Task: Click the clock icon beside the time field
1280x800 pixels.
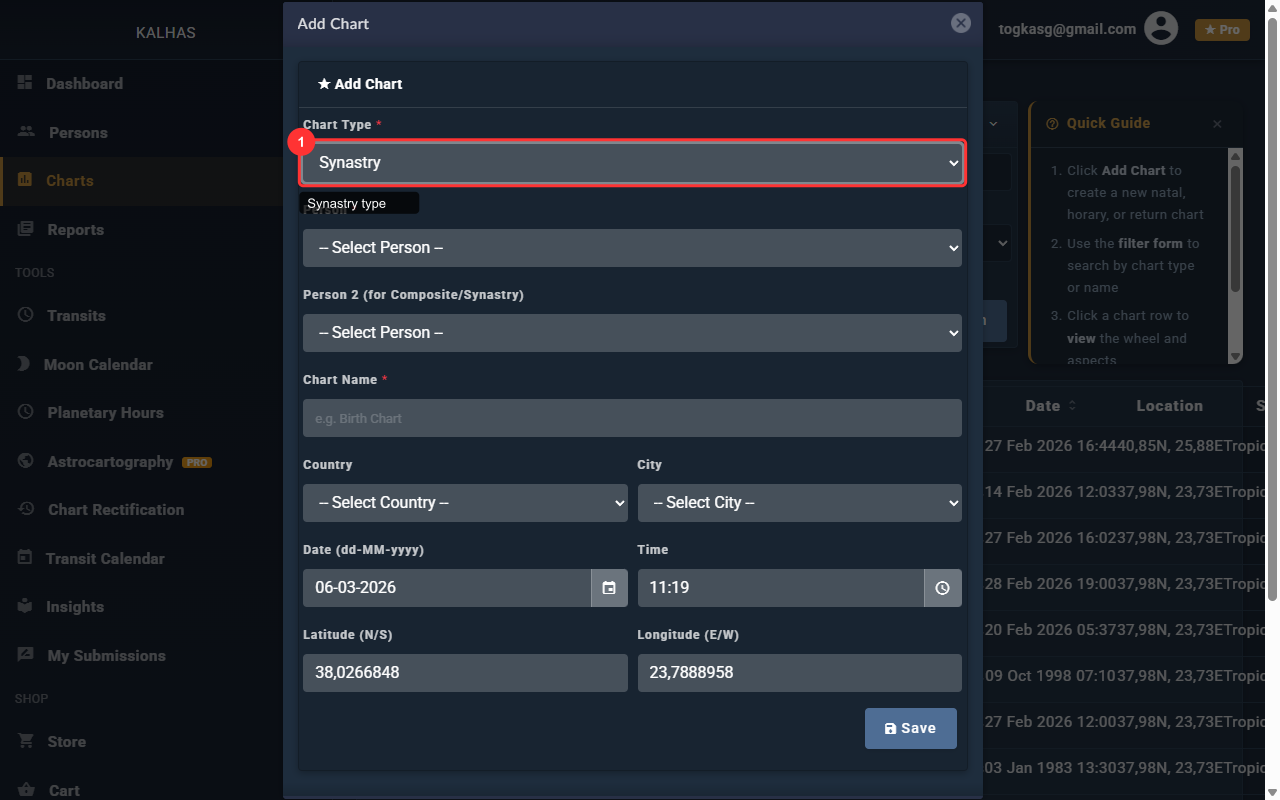Action: click(942, 588)
